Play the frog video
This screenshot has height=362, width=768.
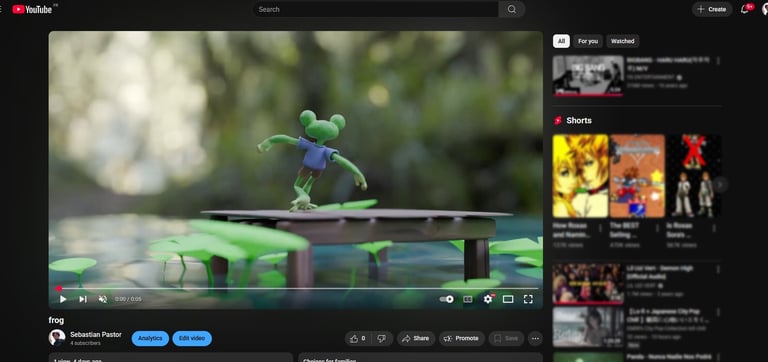tap(63, 299)
